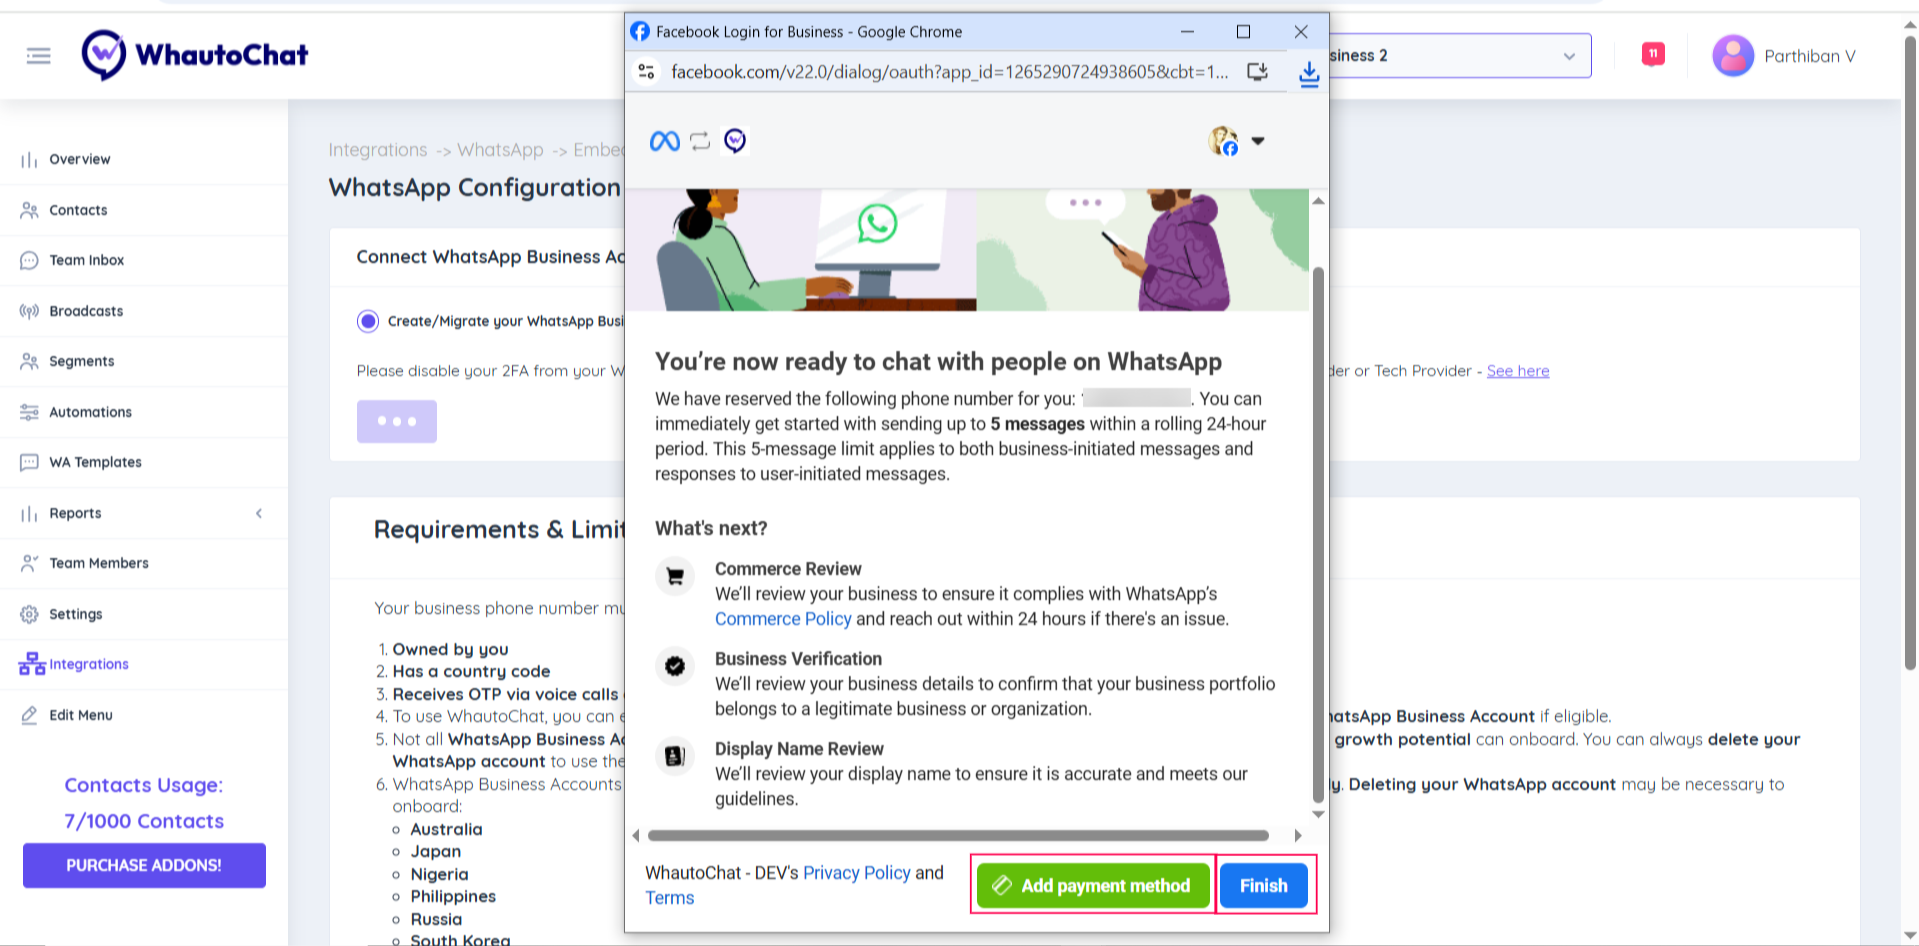Click the WhautoChat app icon in dialog header
This screenshot has width=1919, height=946.
pos(735,141)
